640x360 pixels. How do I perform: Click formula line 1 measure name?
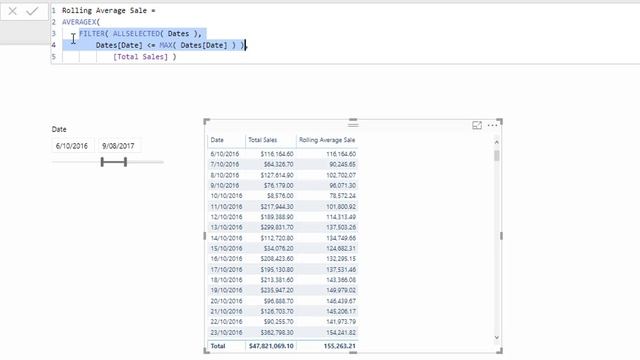[104, 11]
